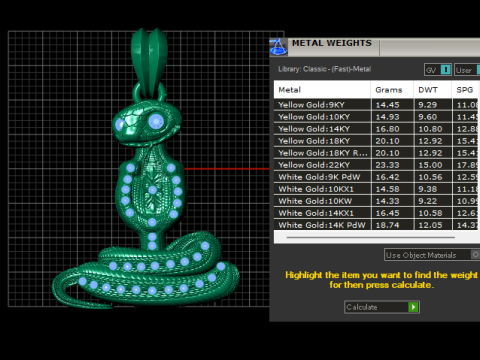Click the 16.80 grams cell
This screenshot has height=360, width=480.
392,129
